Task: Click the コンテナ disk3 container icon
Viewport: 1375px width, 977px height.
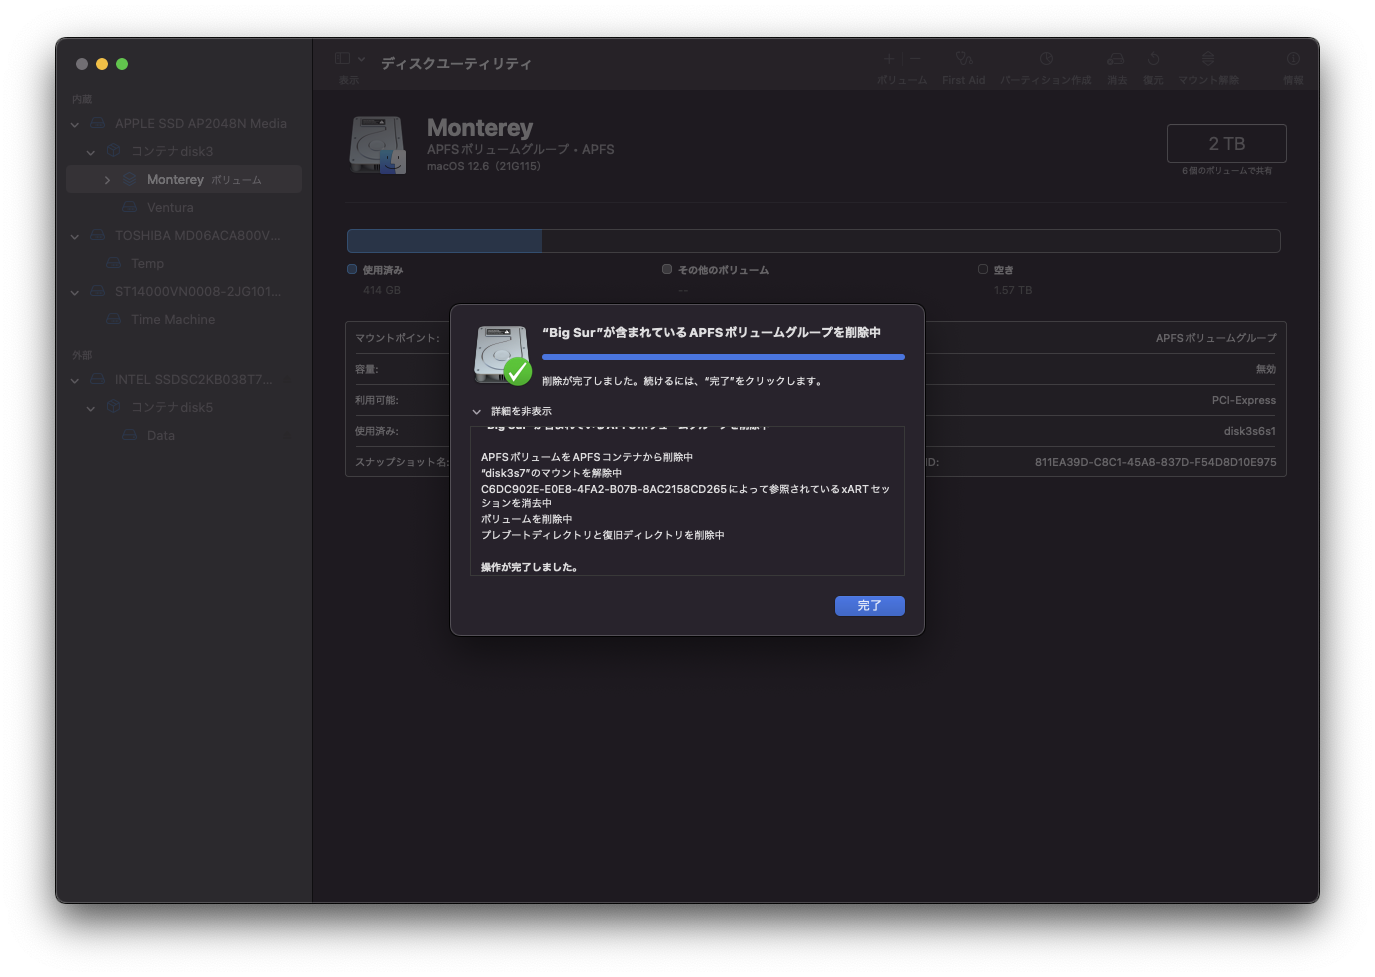Action: [x=114, y=151]
